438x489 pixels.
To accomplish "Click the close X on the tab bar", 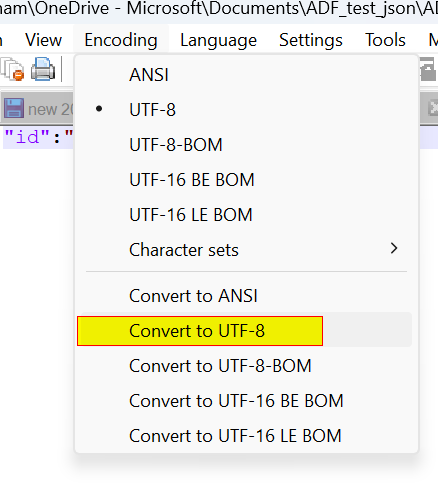I will [x=433, y=108].
